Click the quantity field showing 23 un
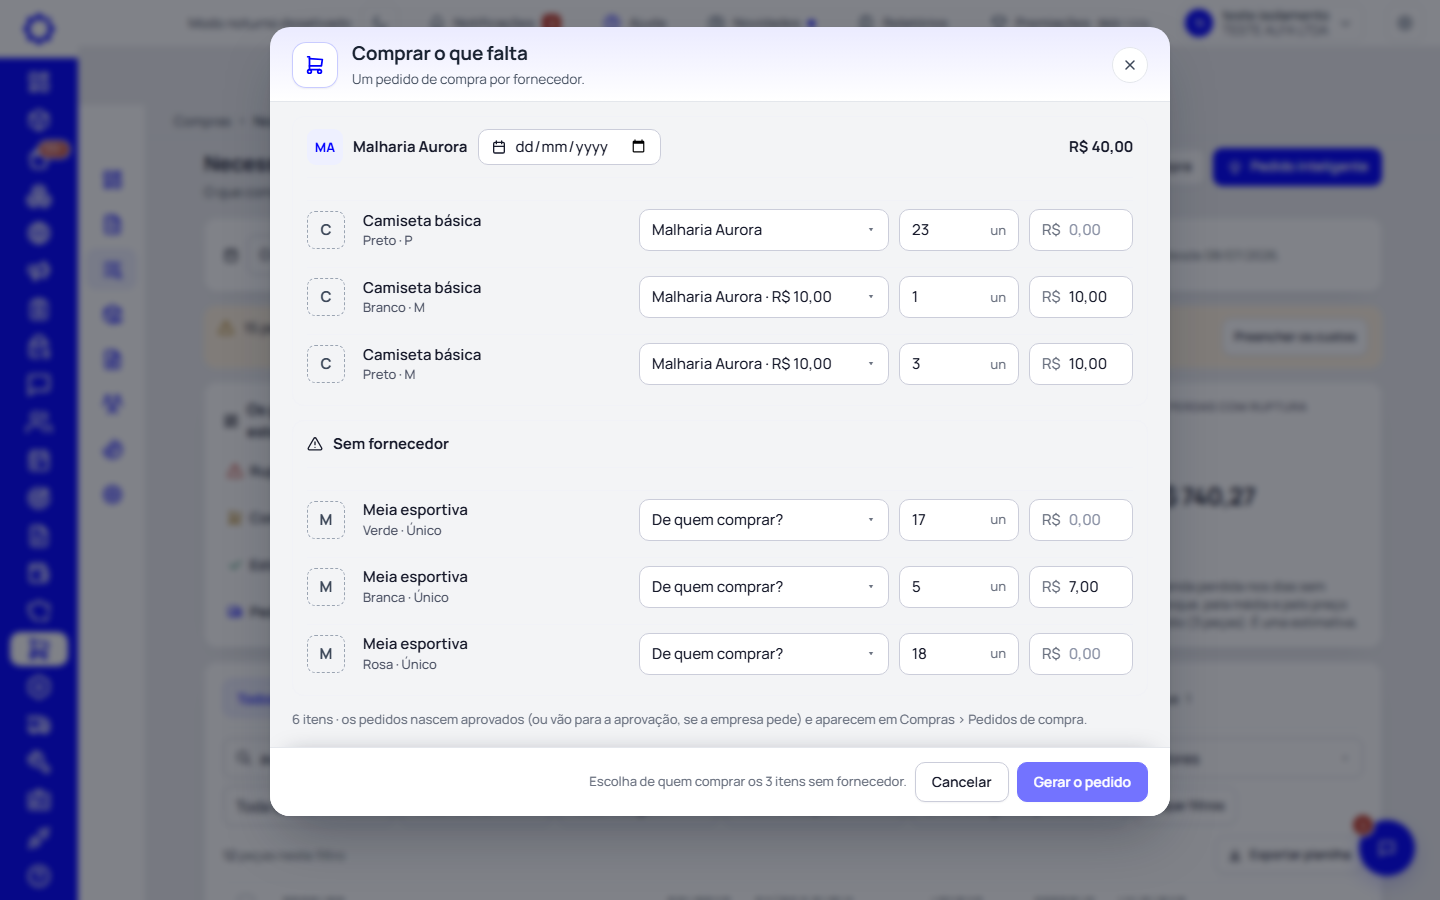 point(959,230)
